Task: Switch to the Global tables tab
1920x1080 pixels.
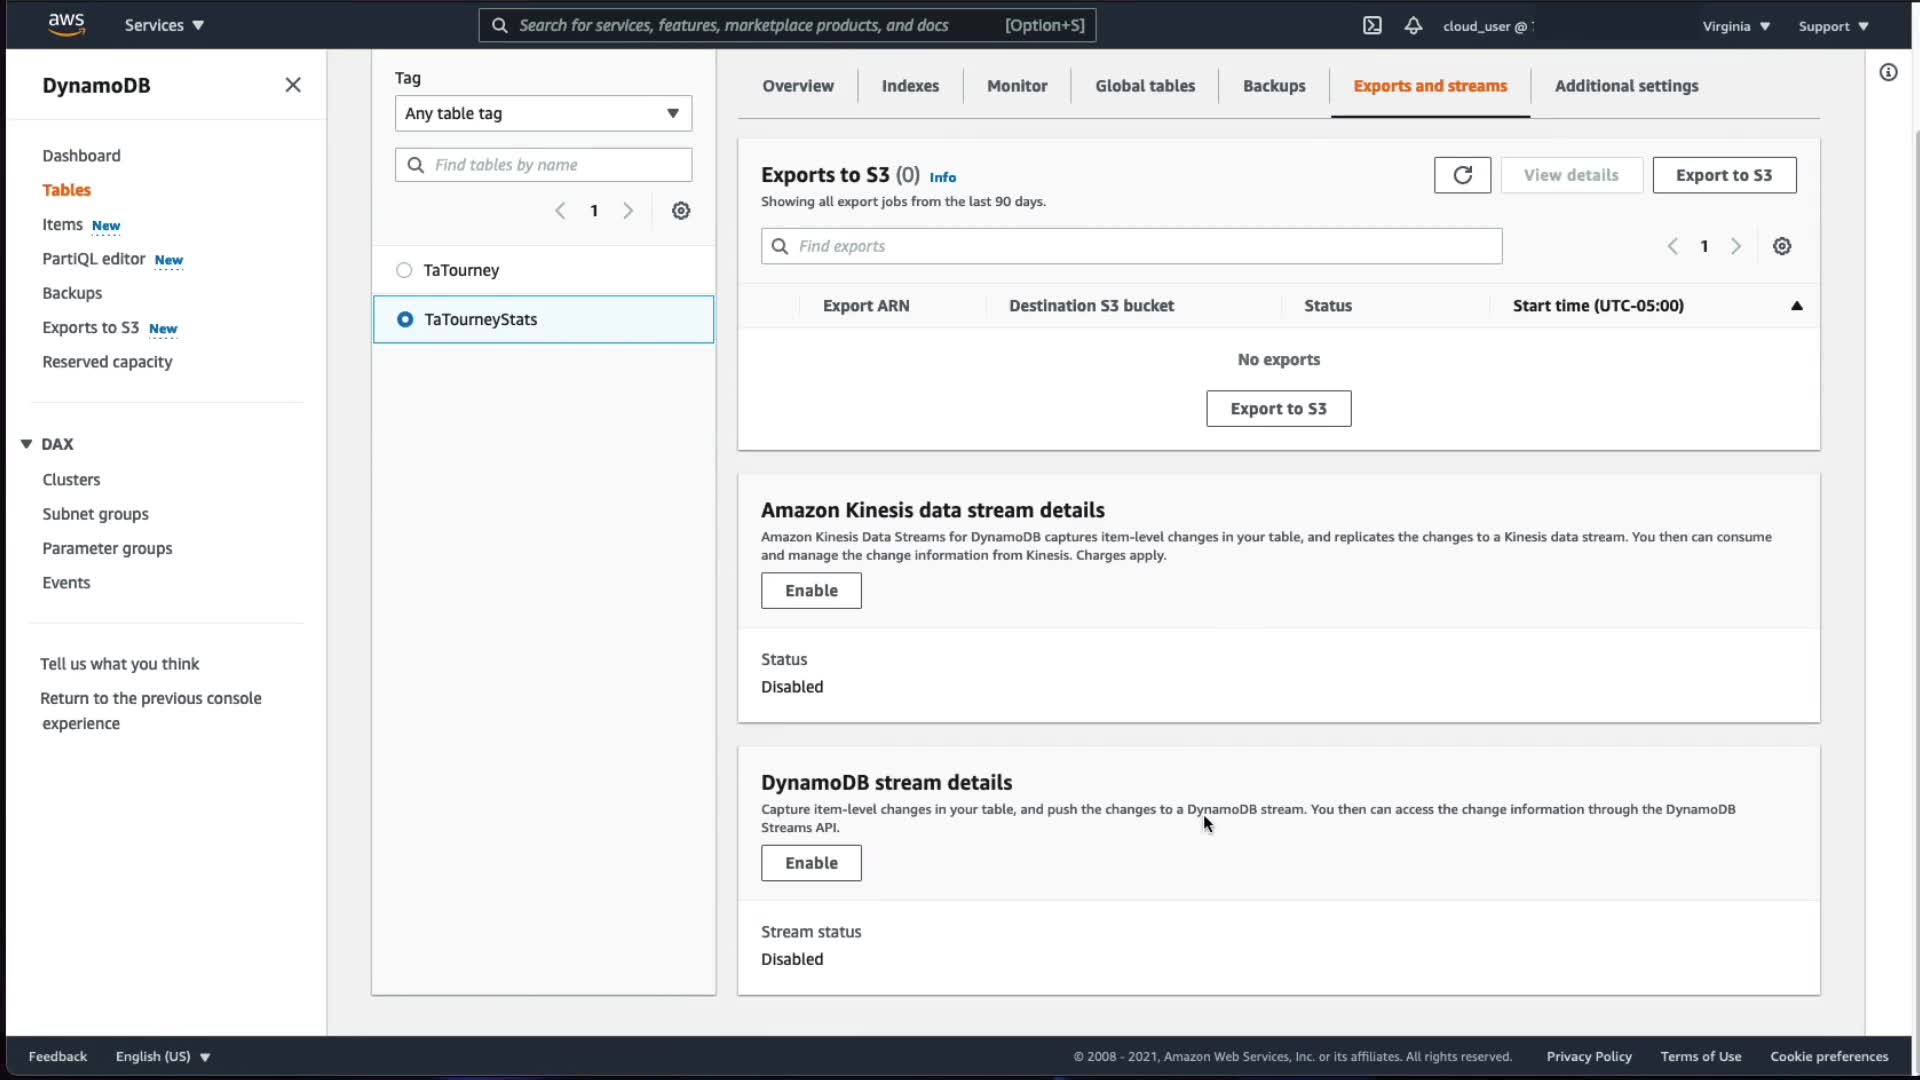Action: pyautogui.click(x=1145, y=86)
